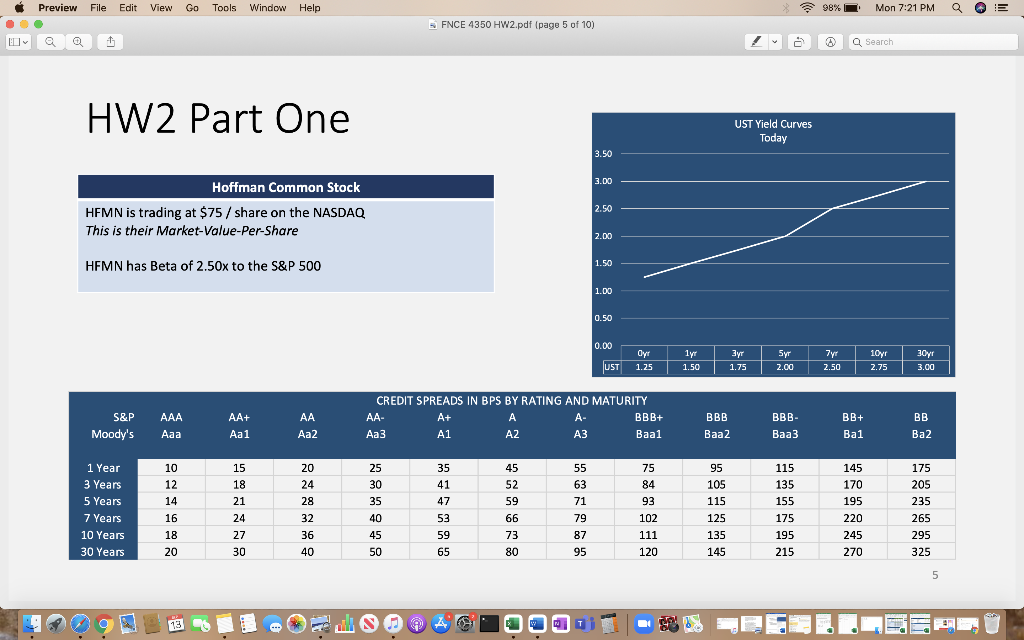Open Microsoft Excel from the Dock

[x=513, y=624]
